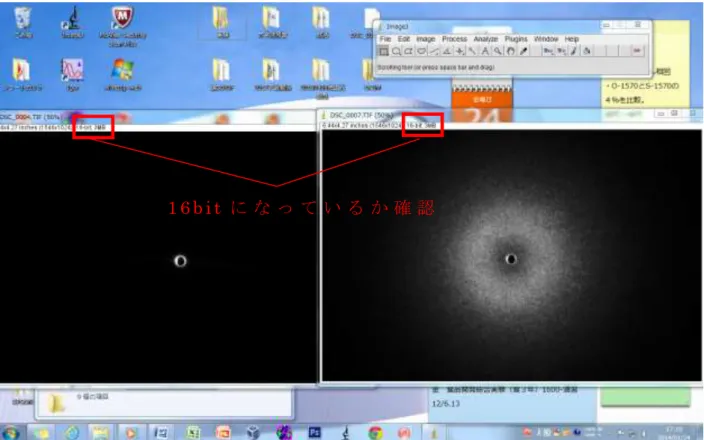
Task: Select the McAfee Security desktop shortcut
Action: click(x=122, y=27)
